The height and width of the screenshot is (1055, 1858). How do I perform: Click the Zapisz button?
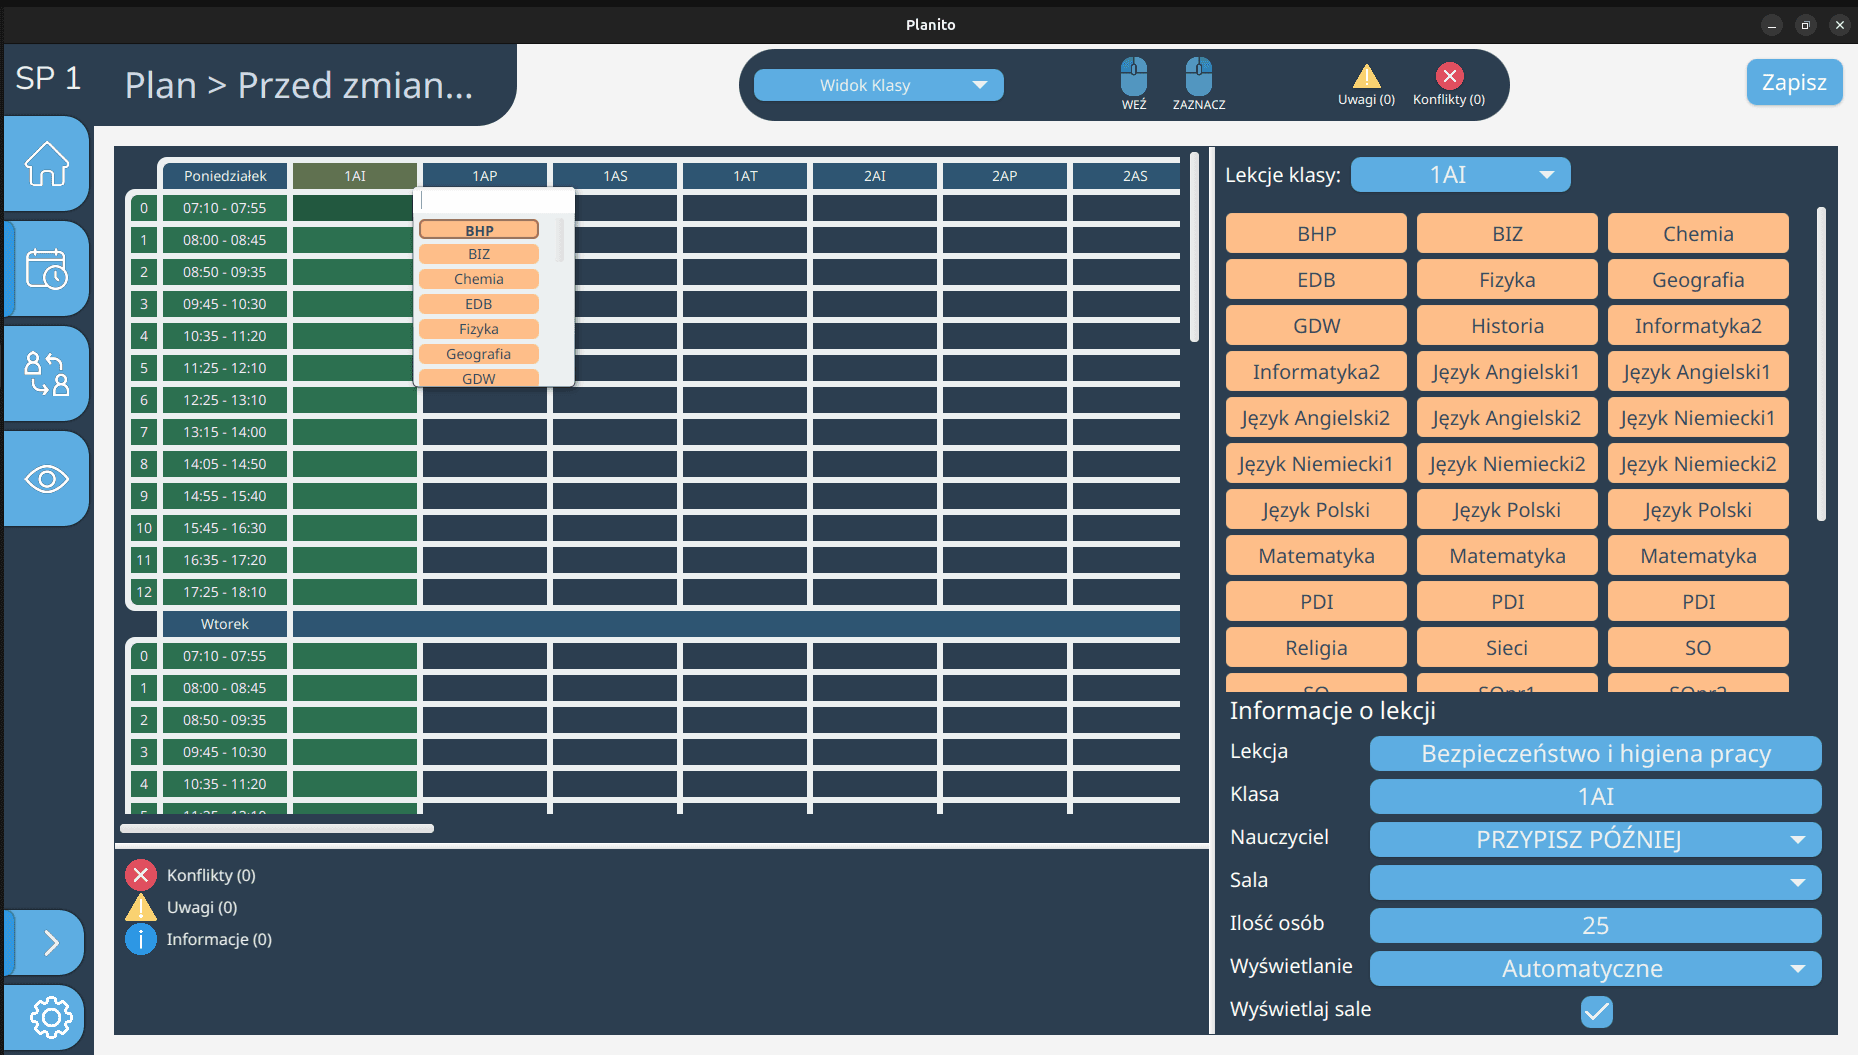click(1794, 82)
